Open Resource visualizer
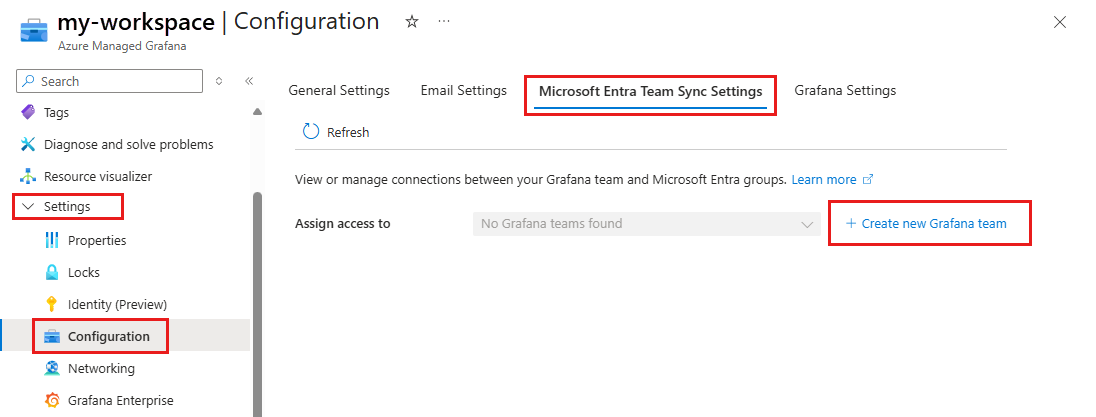Viewport: 1096px width, 417px height. point(97,177)
